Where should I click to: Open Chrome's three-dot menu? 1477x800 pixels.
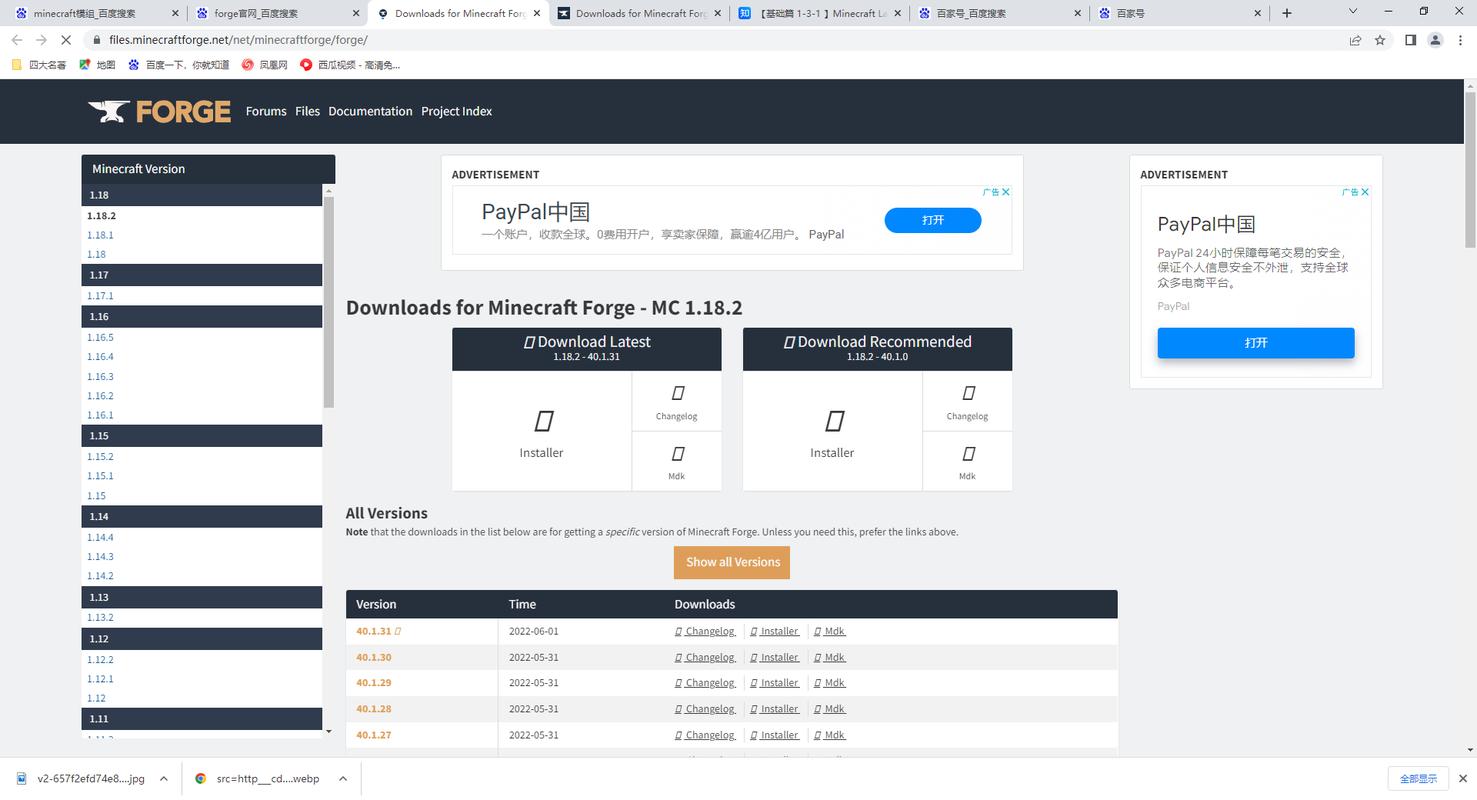1460,40
